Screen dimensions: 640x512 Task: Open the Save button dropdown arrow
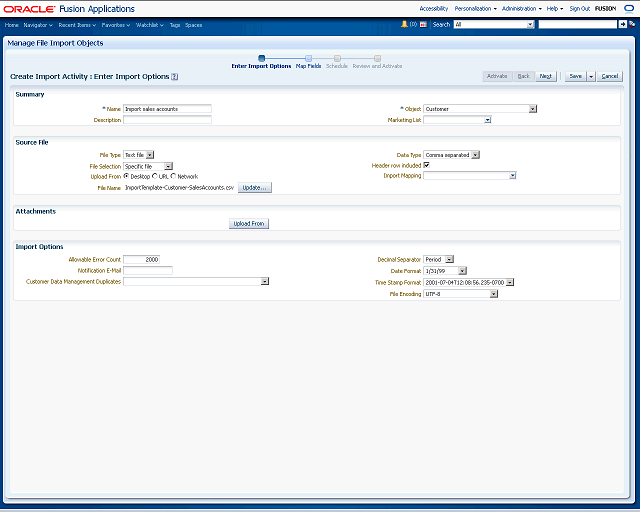591,76
